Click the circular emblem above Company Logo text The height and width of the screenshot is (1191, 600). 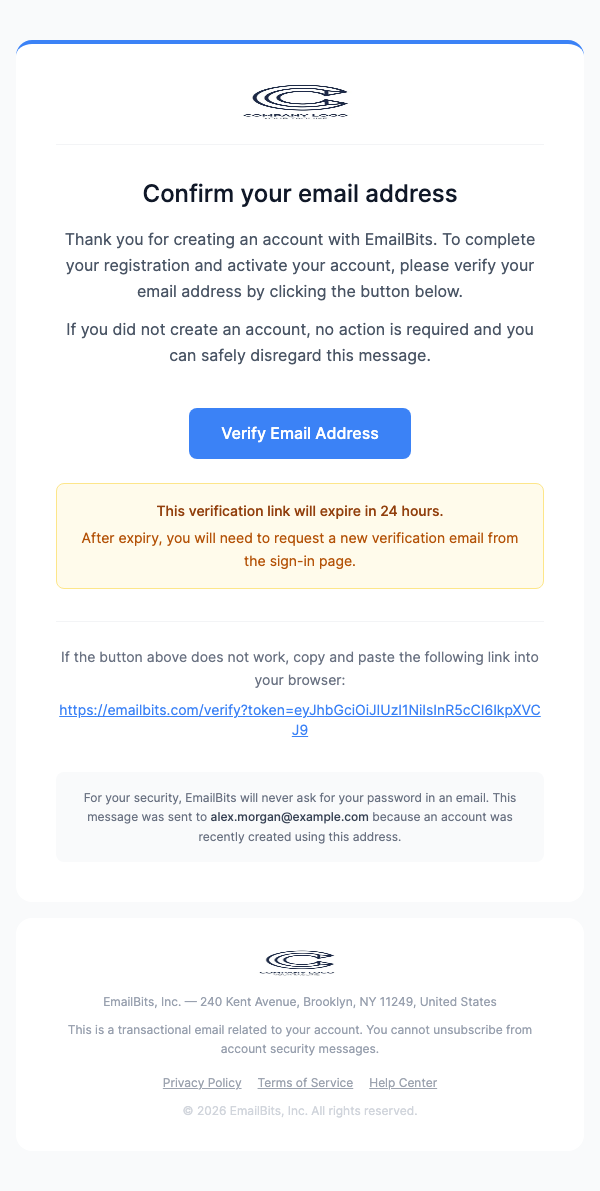299,98
